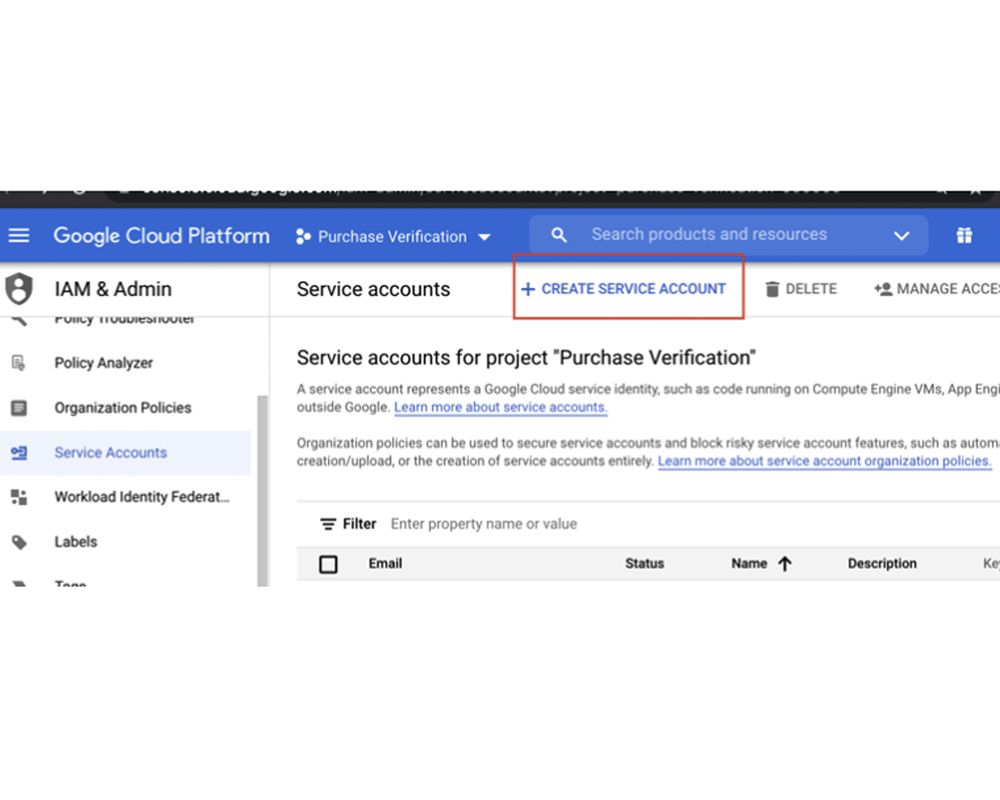The height and width of the screenshot is (800, 1000).
Task: Click the Labels tag icon
Action: [x=19, y=542]
